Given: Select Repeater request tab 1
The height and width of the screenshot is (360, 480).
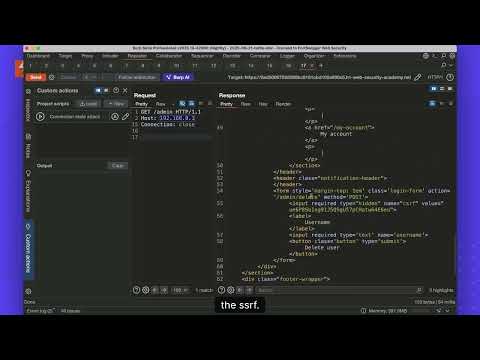Looking at the screenshot, I should pos(30,66).
